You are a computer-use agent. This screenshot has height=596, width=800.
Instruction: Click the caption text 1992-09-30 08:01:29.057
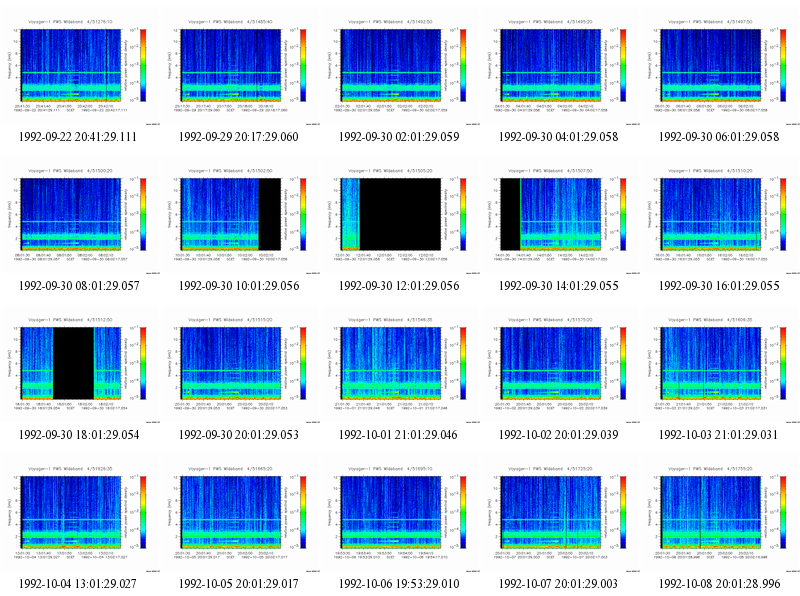click(79, 286)
